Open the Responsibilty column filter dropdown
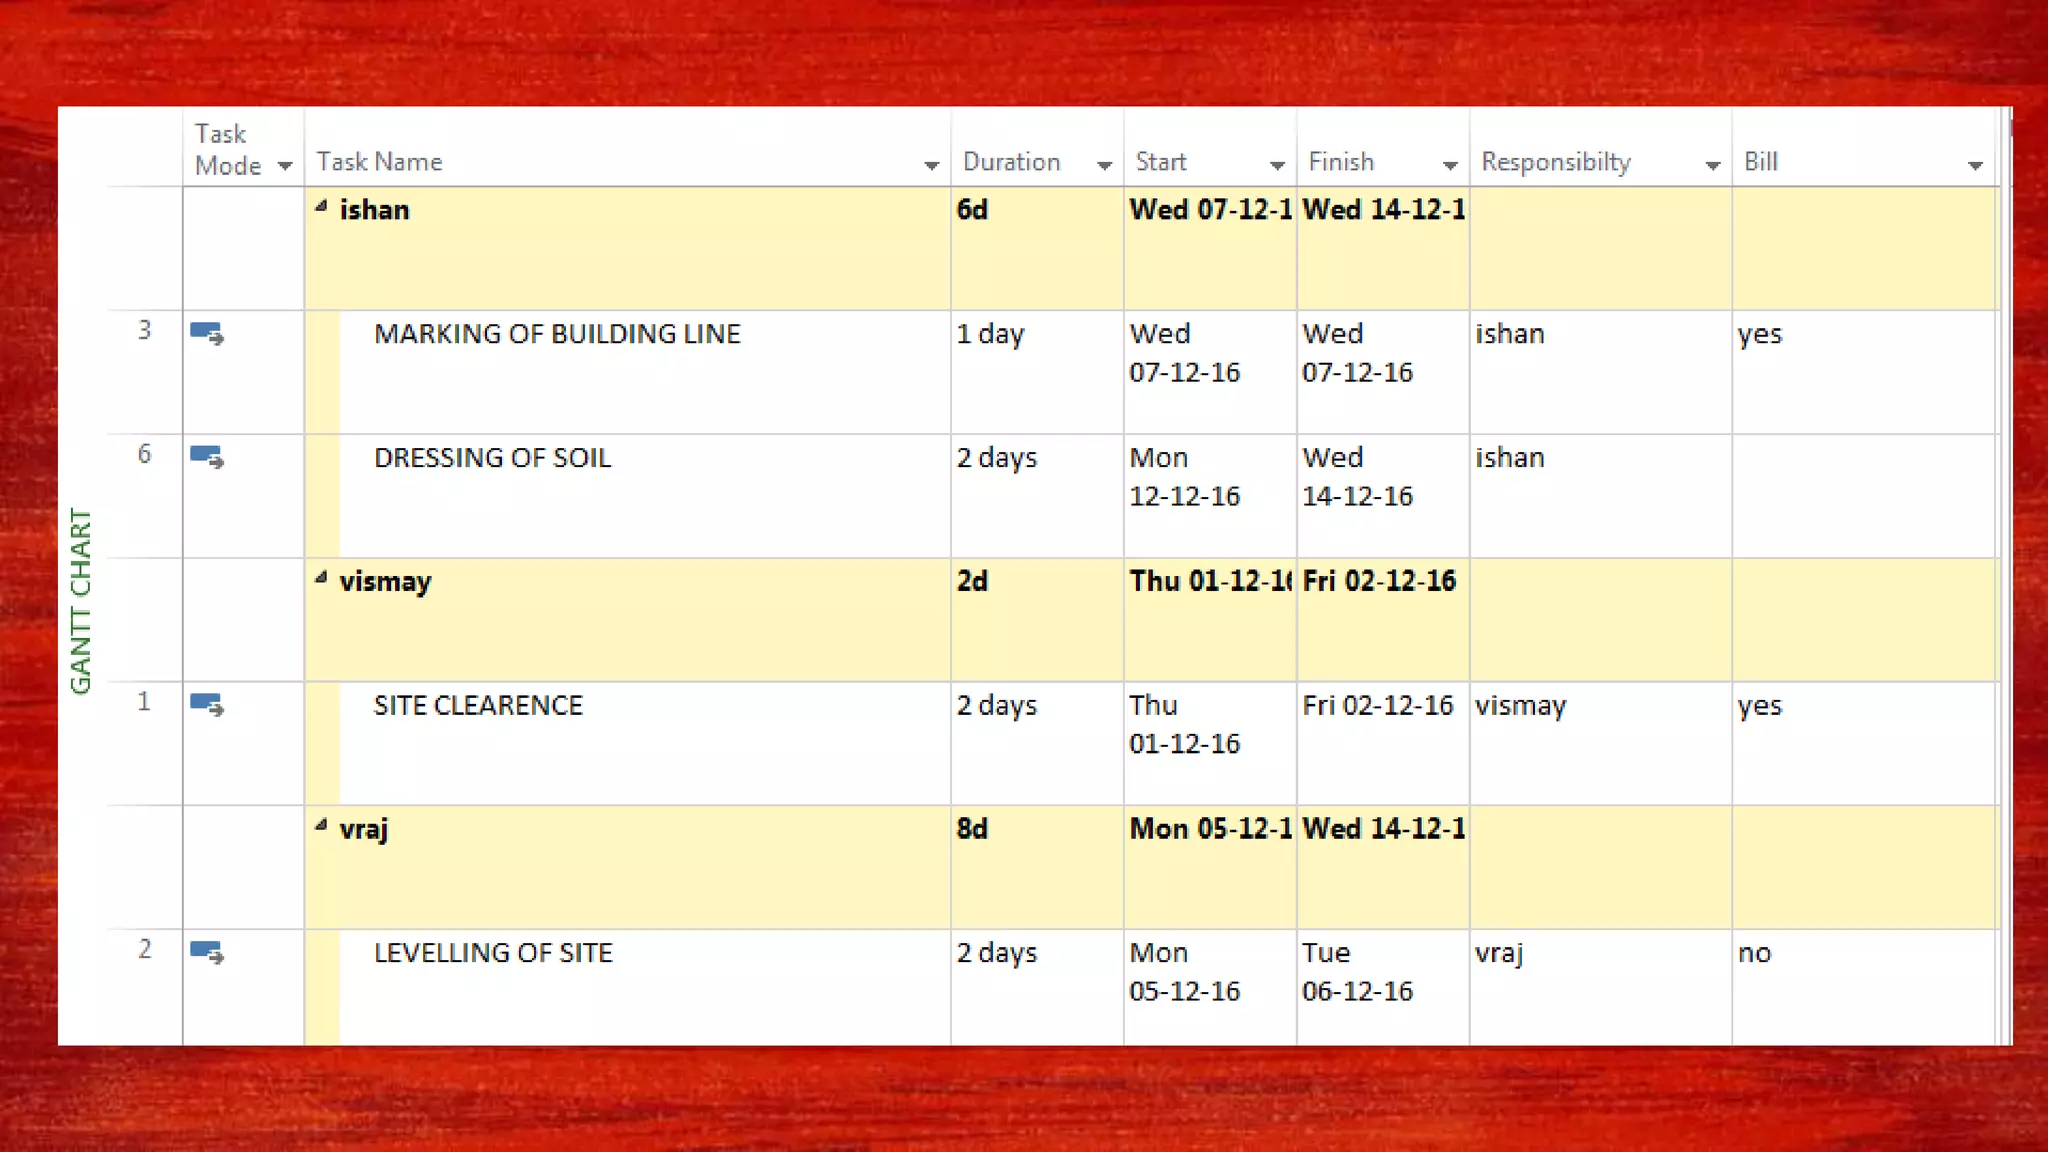The width and height of the screenshot is (2048, 1152). click(1712, 165)
